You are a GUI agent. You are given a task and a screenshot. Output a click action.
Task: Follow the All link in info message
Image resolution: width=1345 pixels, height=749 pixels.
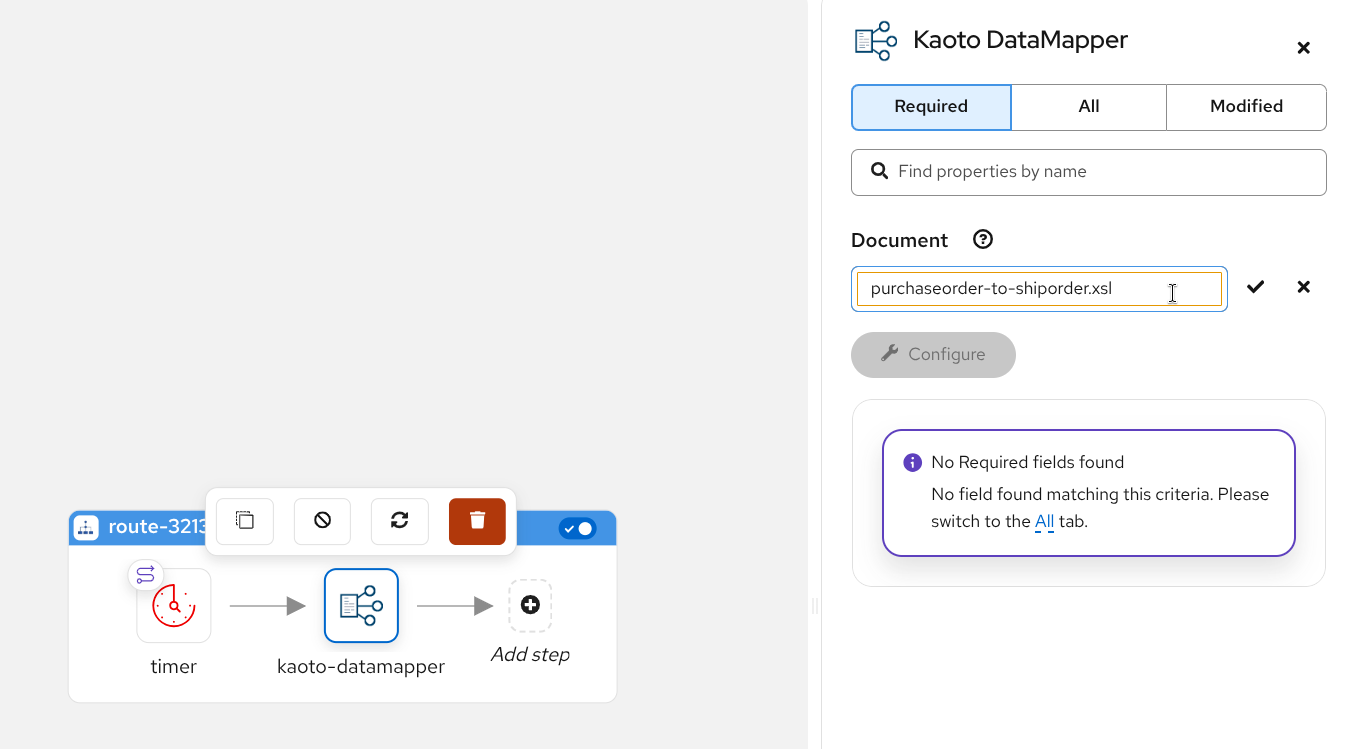click(1044, 521)
